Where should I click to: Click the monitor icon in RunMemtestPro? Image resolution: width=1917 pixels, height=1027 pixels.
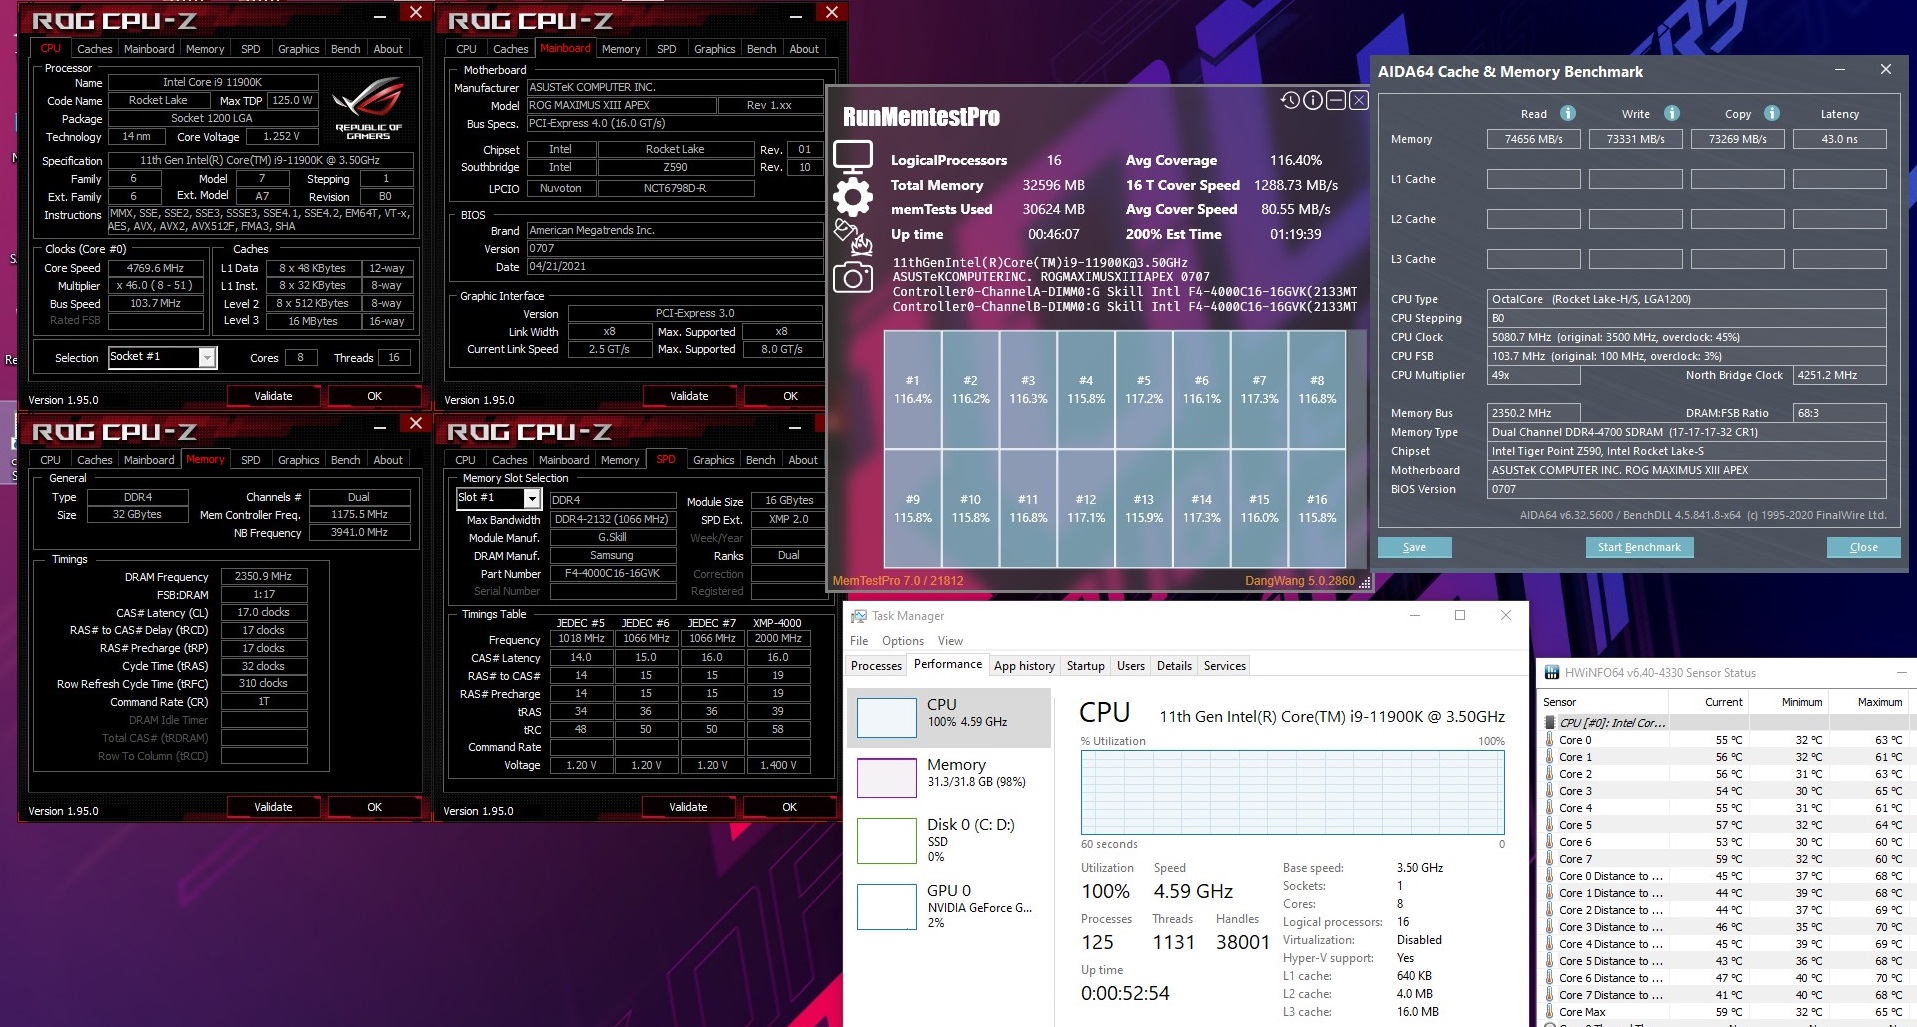point(853,157)
